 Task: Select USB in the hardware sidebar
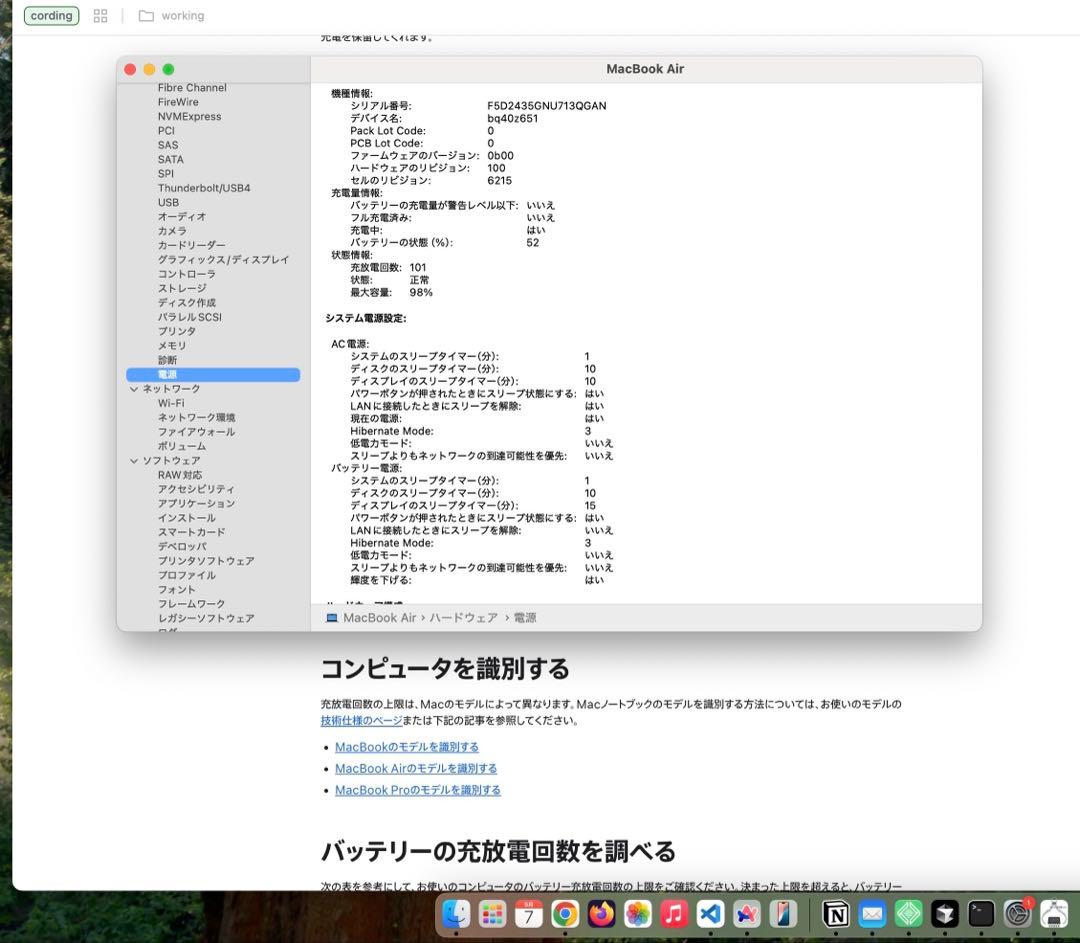[x=167, y=202]
